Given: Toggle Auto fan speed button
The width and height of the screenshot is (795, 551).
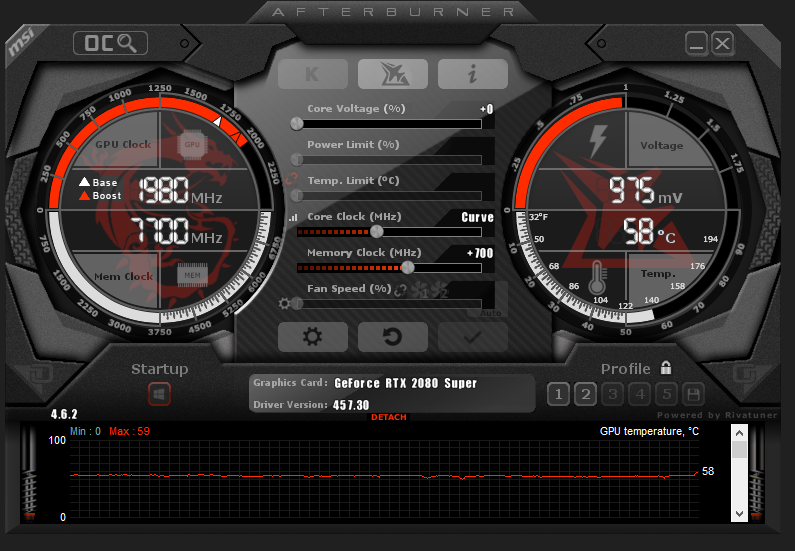Looking at the screenshot, I should click(490, 313).
